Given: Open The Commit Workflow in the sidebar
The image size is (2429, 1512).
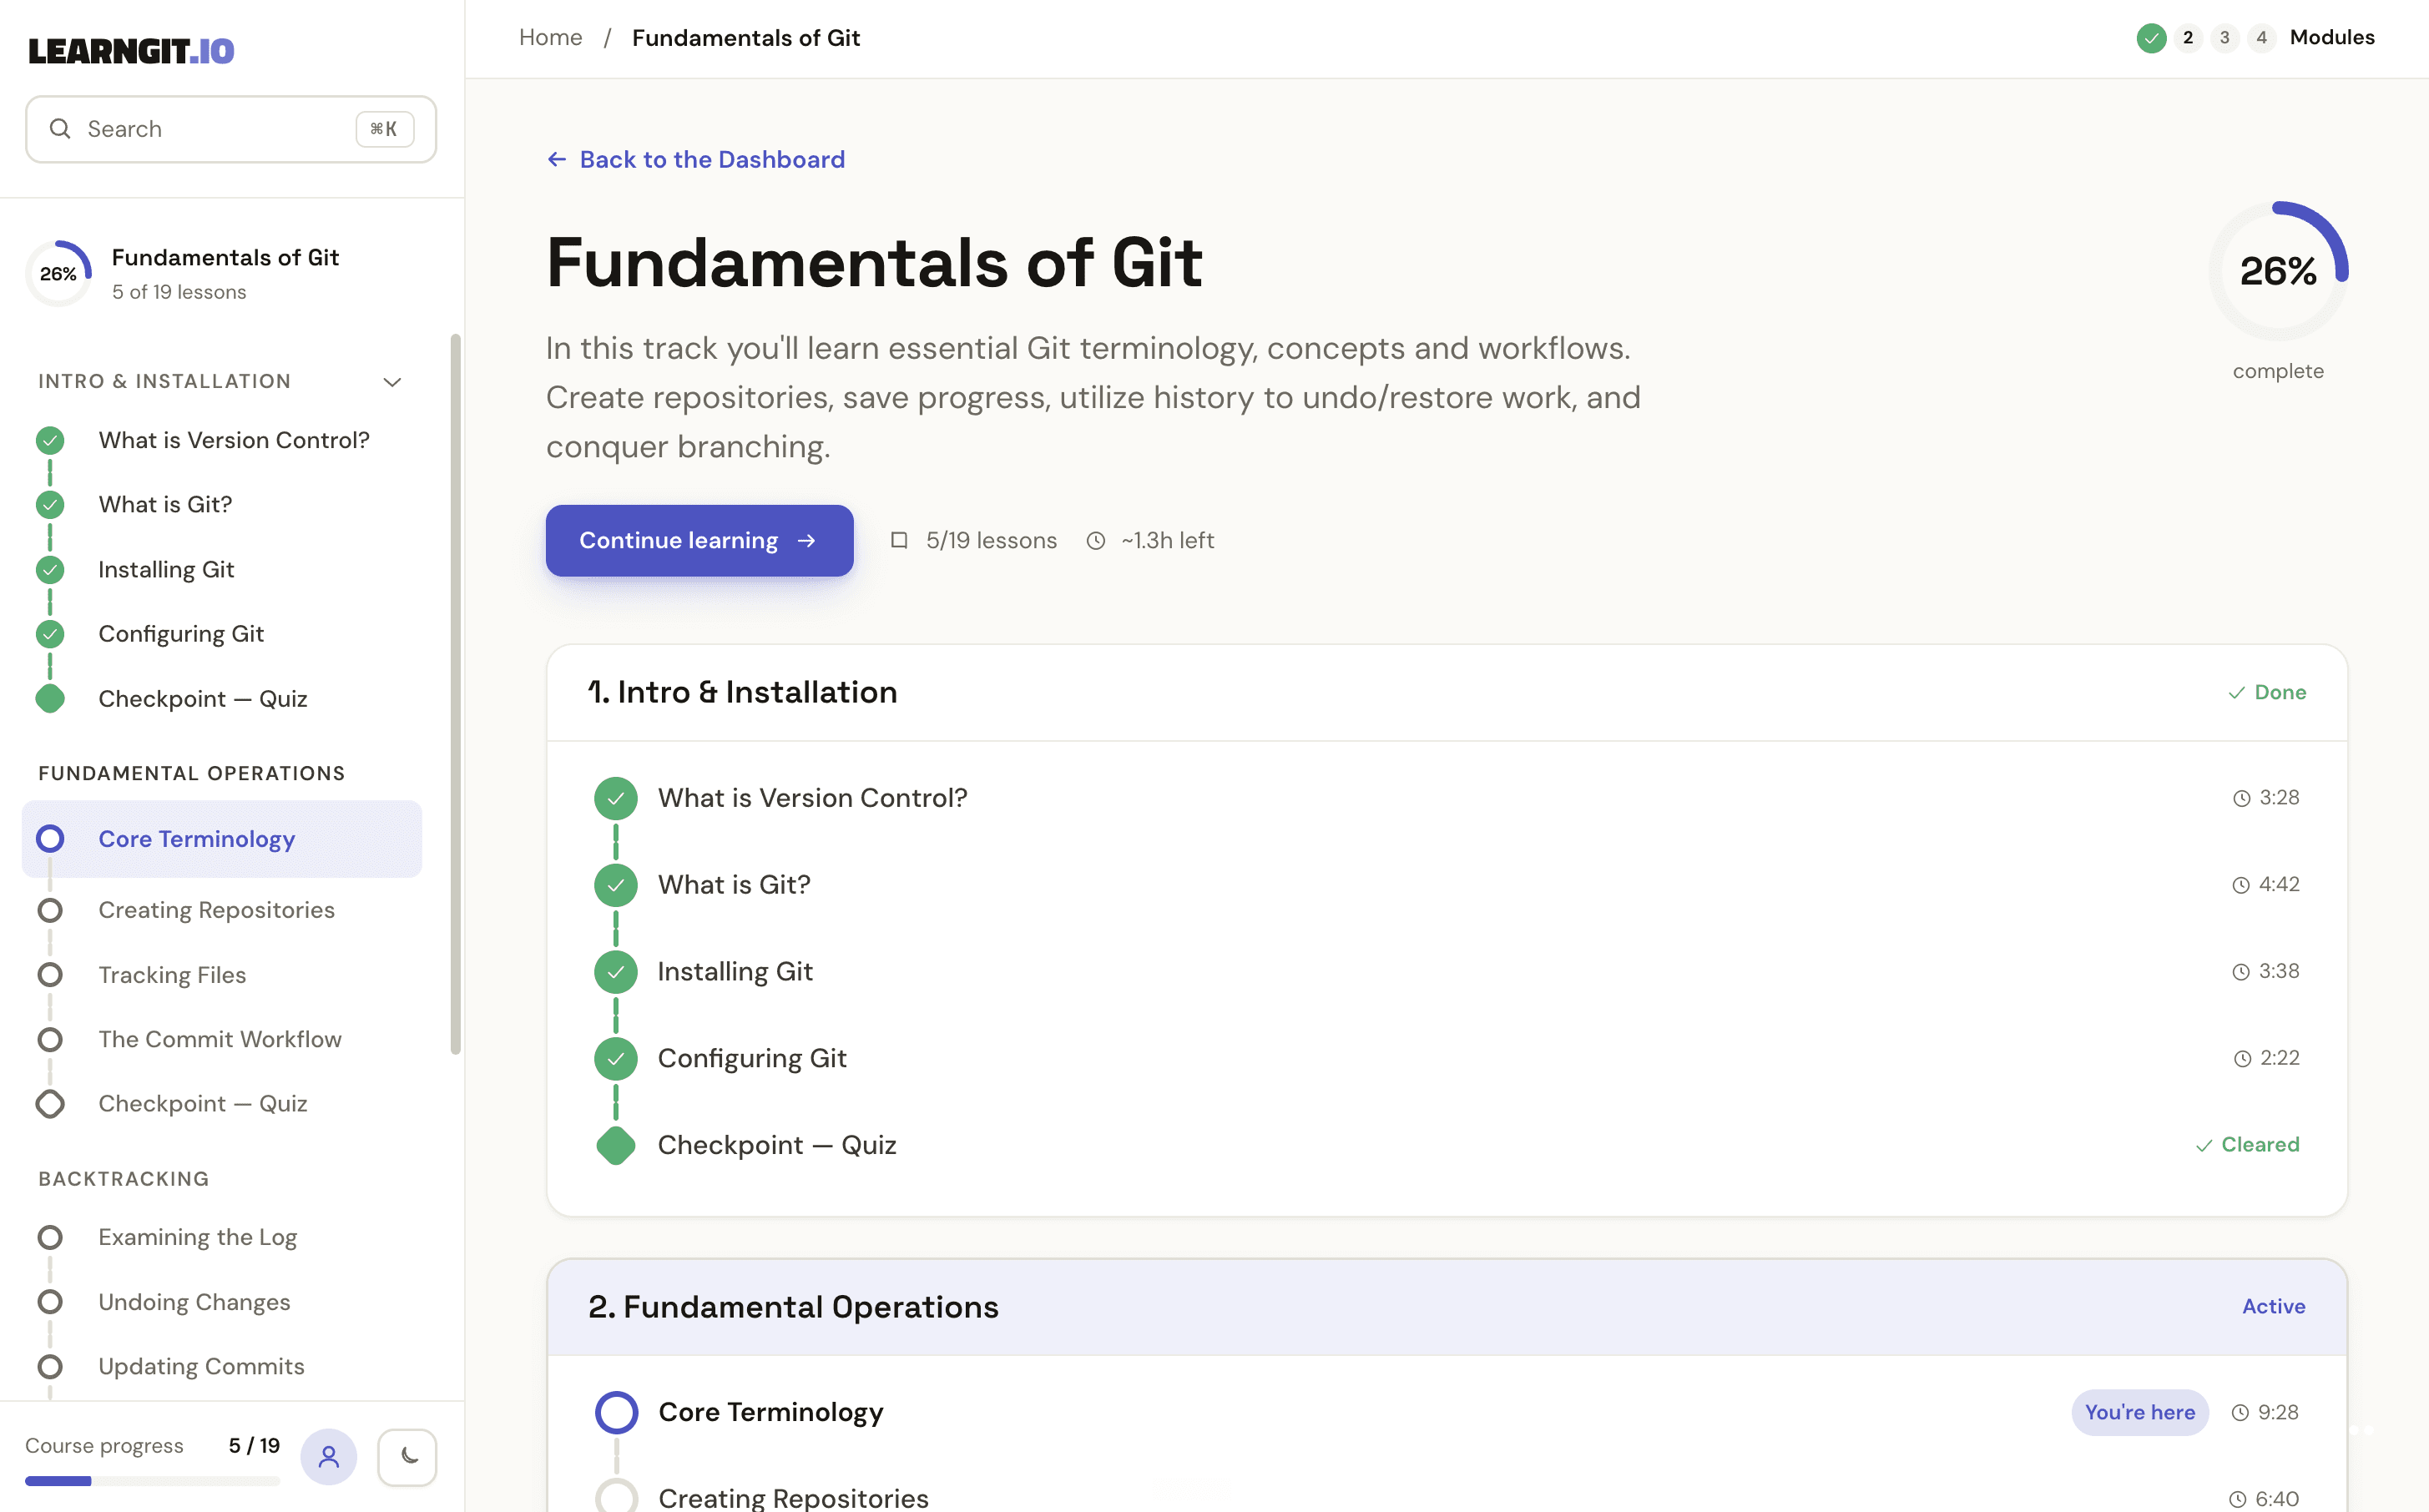Looking at the screenshot, I should (222, 1040).
